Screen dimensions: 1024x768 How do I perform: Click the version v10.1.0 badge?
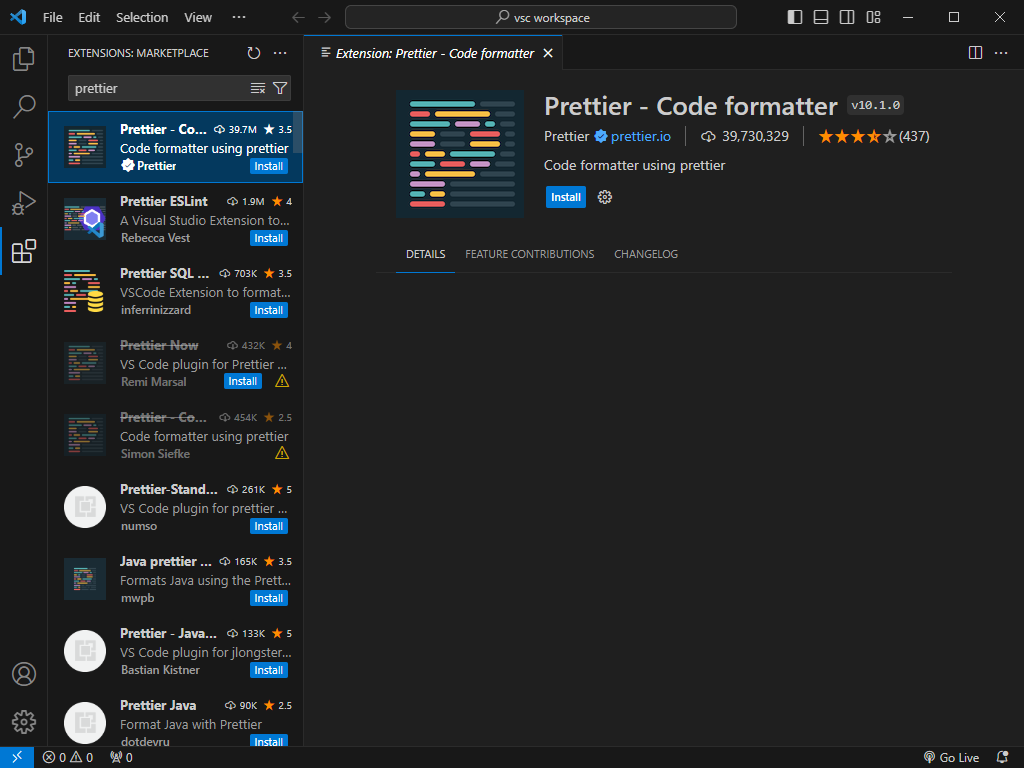(x=875, y=105)
